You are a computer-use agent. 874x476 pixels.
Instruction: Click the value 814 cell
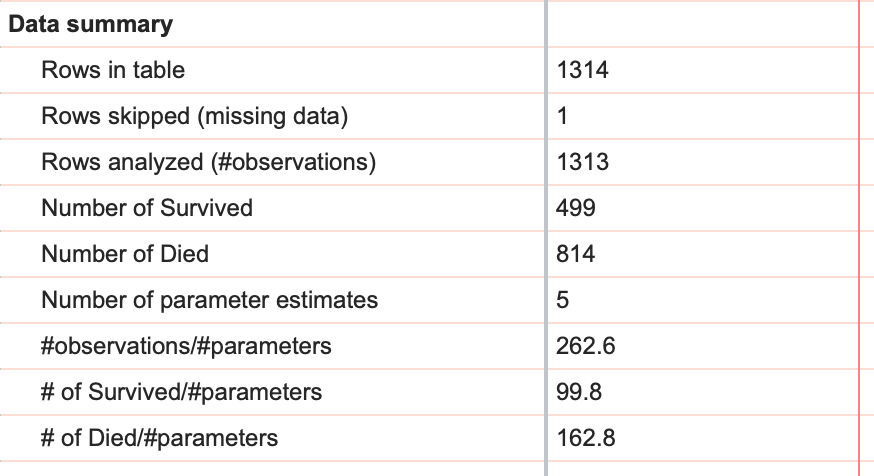coord(576,254)
